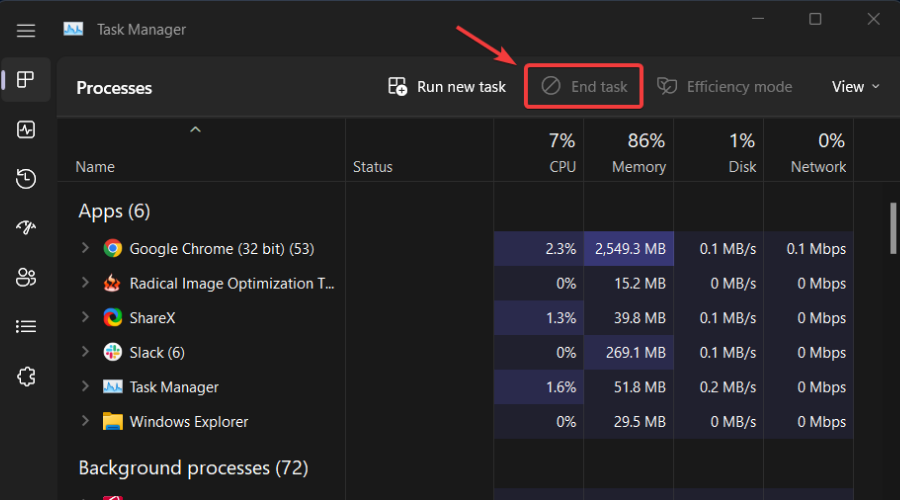The width and height of the screenshot is (900, 500).
Task: Click the Google Chrome app icon
Action: [x=113, y=249]
